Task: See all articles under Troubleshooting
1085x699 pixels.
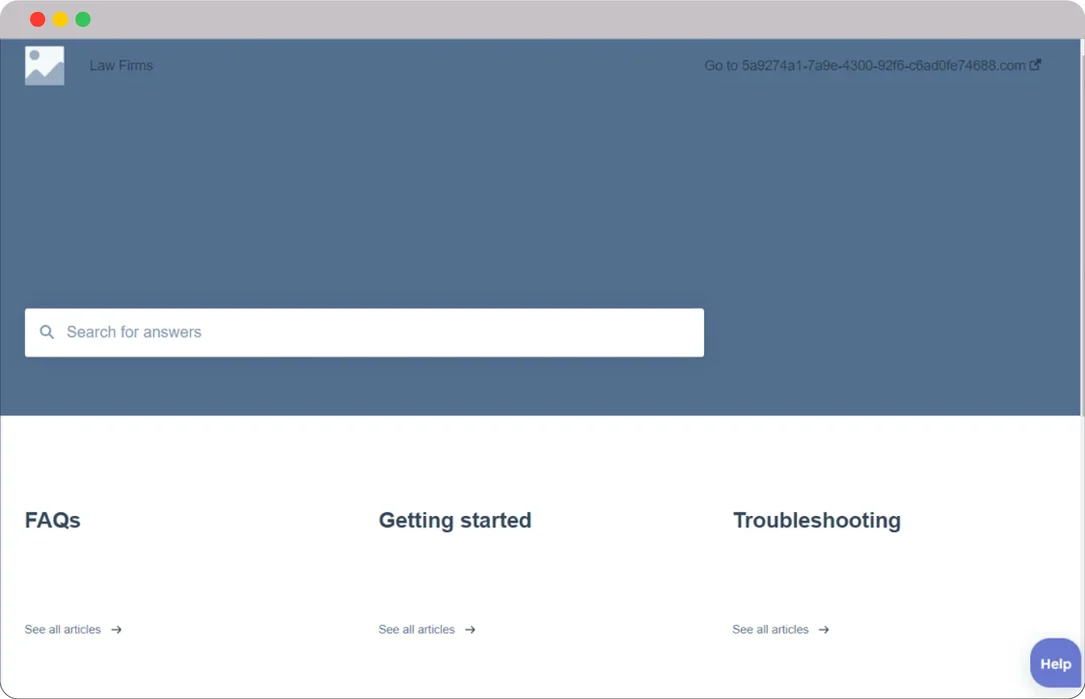Action: (x=769, y=629)
